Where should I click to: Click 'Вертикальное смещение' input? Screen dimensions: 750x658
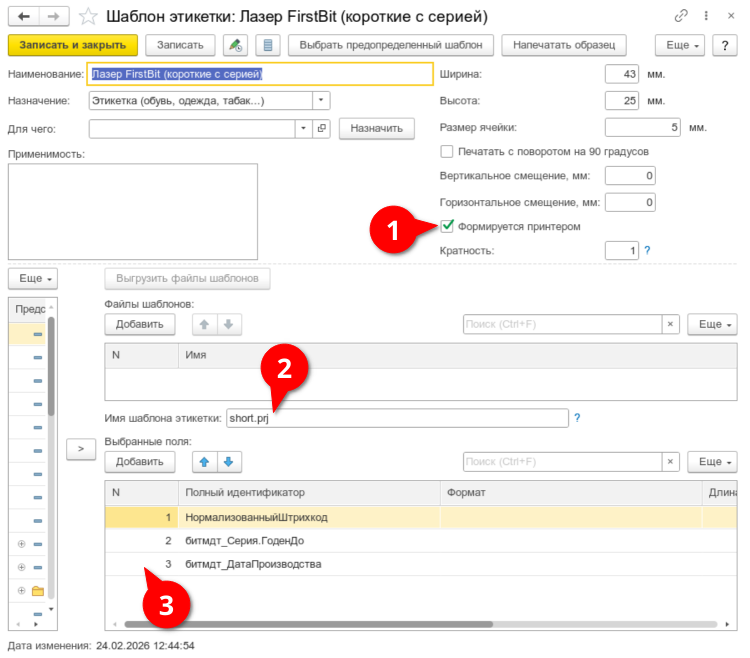pyautogui.click(x=630, y=175)
